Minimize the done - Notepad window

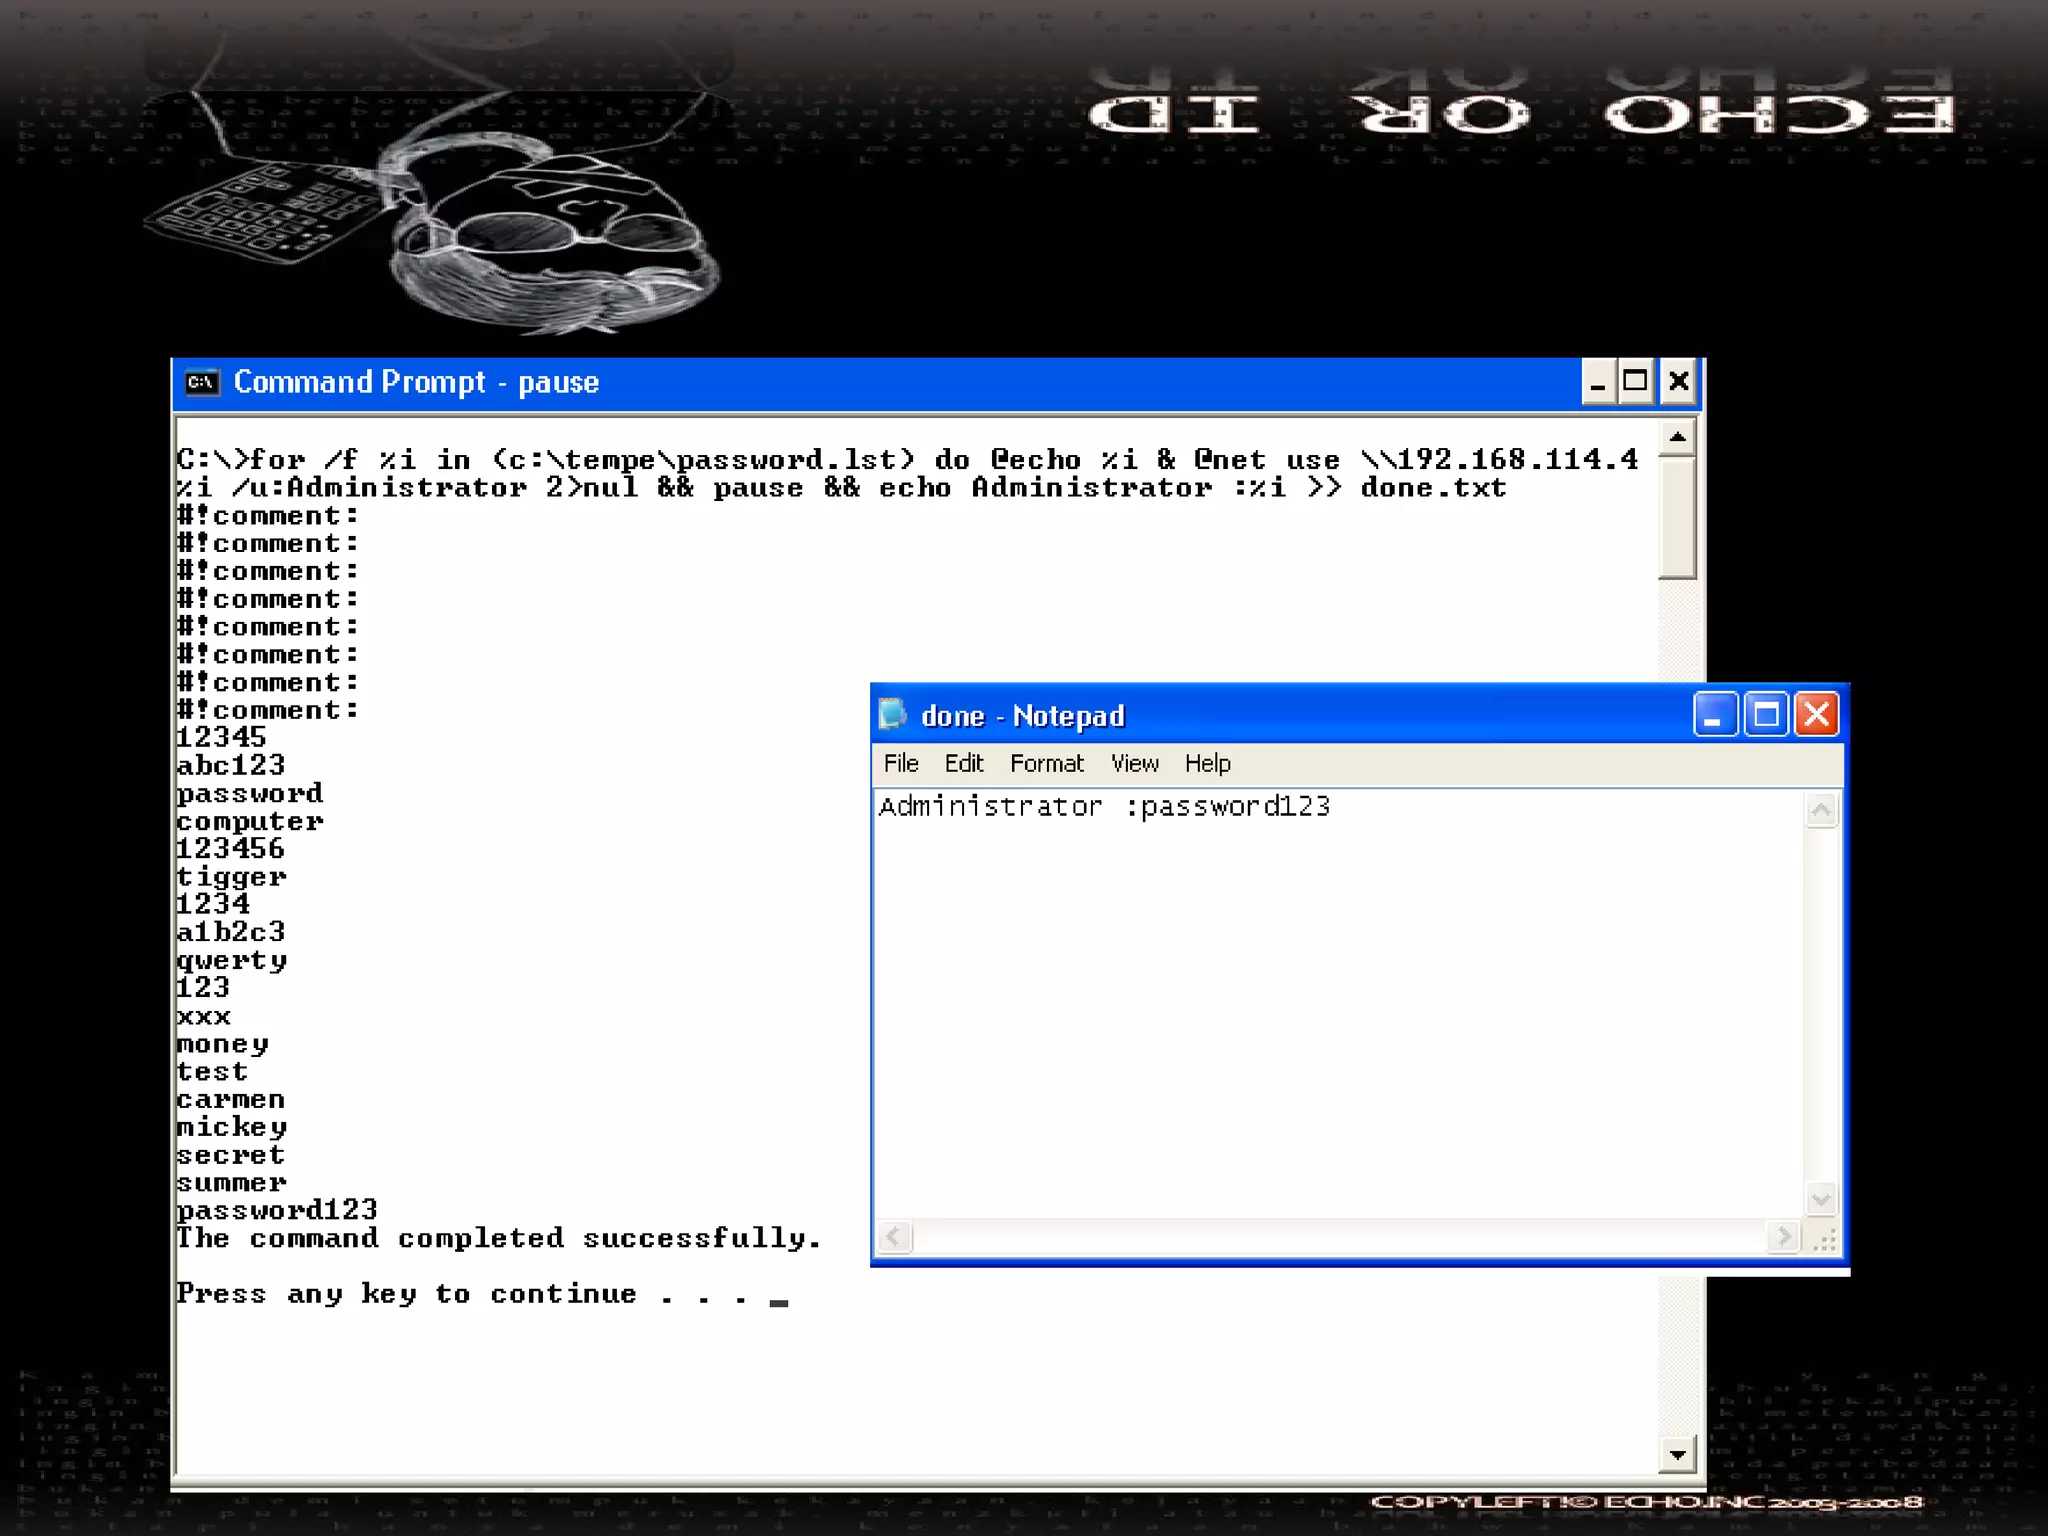pyautogui.click(x=1714, y=715)
